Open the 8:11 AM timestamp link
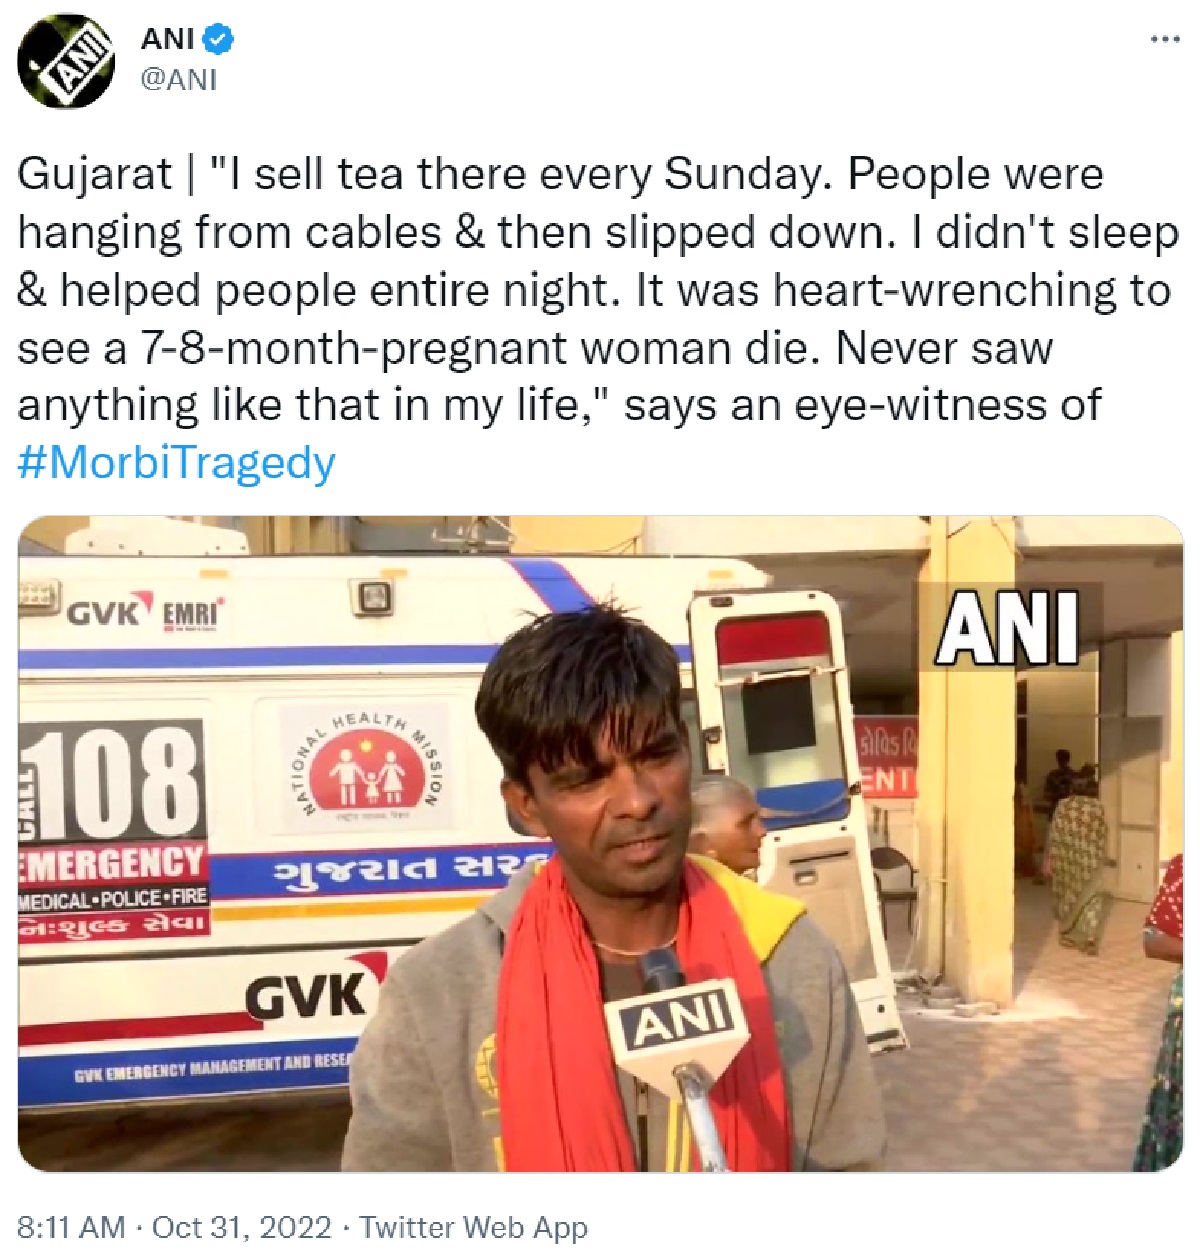Viewport: 1200px width, 1253px height. coord(72,1227)
